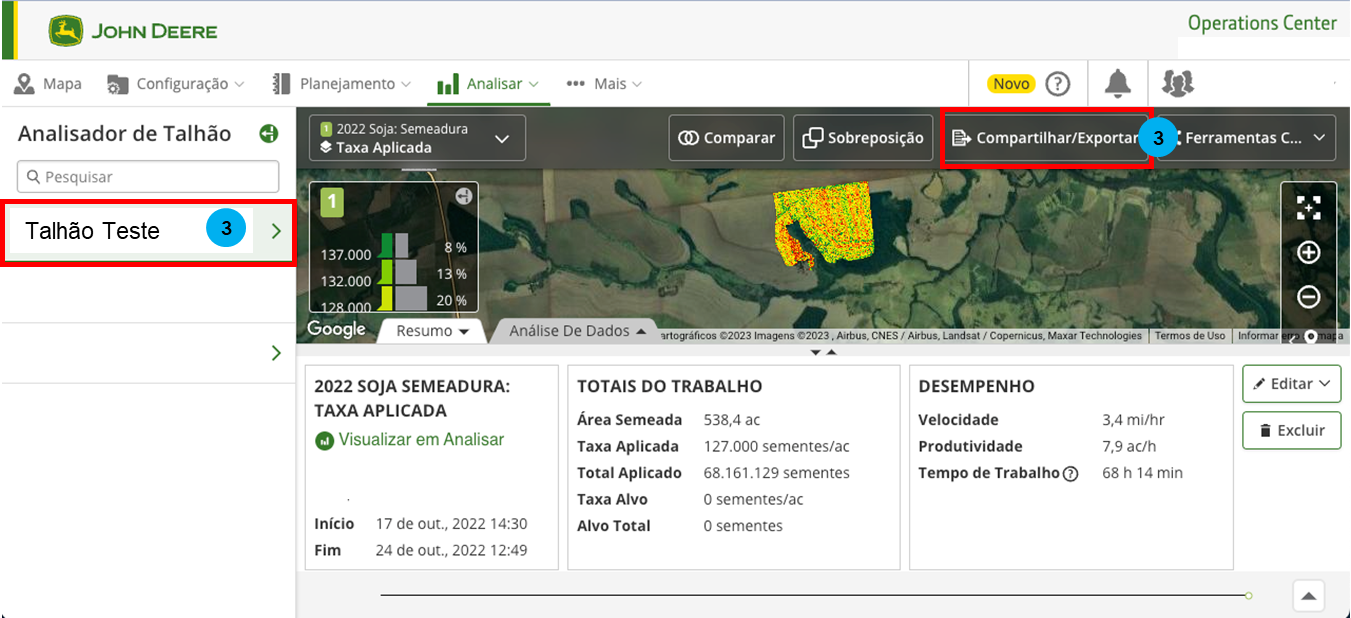
Task: Expand the Talhão Teste field item
Action: (276, 232)
